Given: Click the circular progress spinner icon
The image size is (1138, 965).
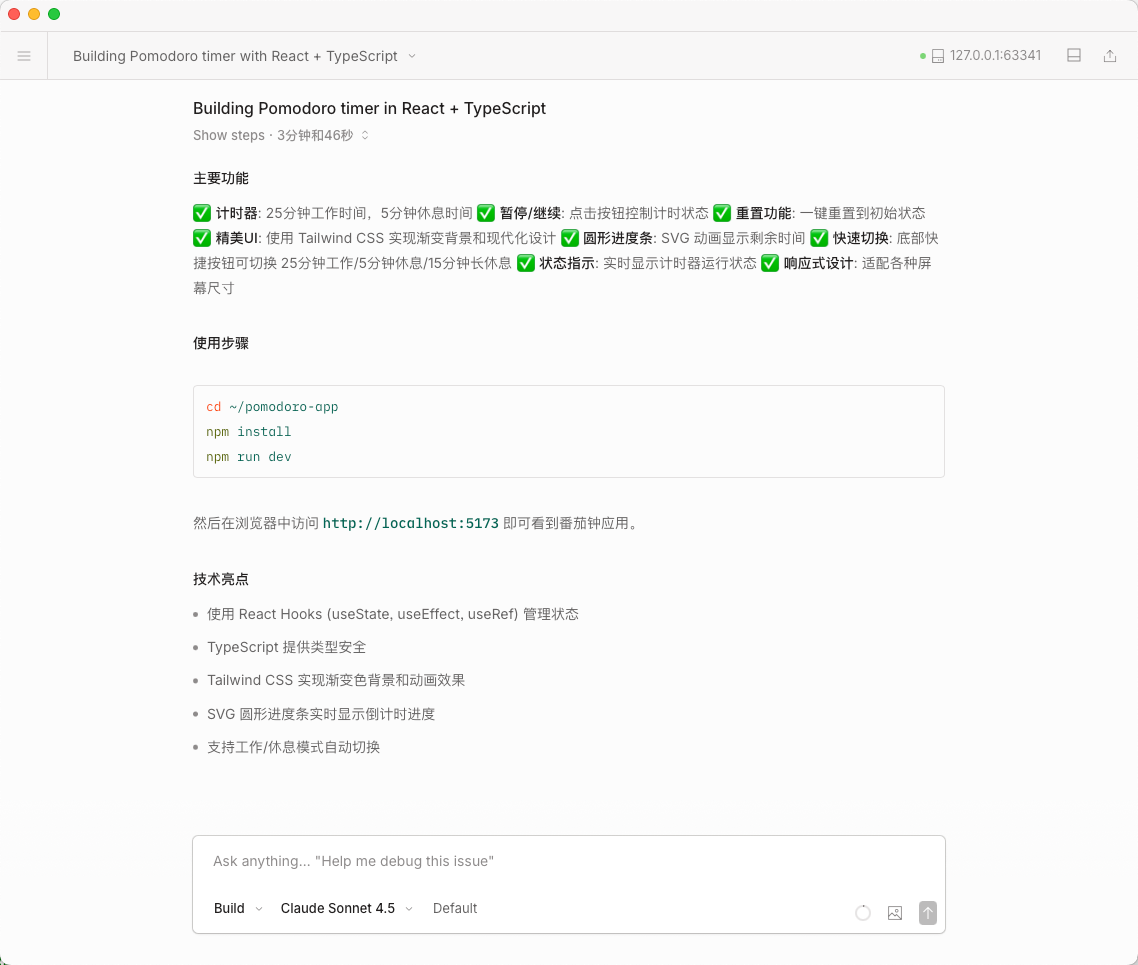Looking at the screenshot, I should (863, 913).
